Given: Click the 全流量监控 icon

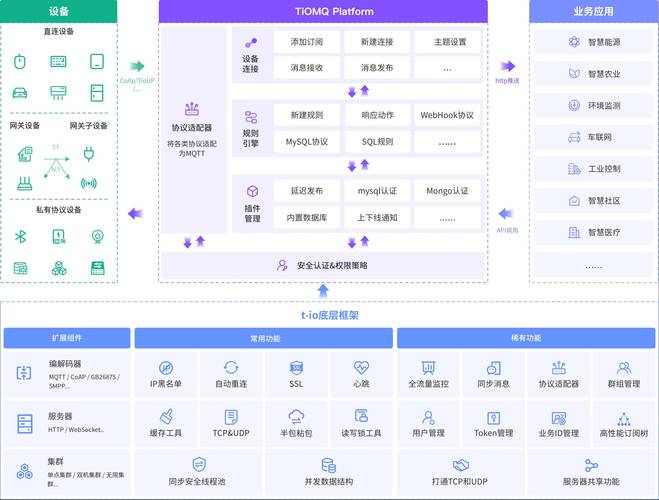Looking at the screenshot, I should point(428,368).
